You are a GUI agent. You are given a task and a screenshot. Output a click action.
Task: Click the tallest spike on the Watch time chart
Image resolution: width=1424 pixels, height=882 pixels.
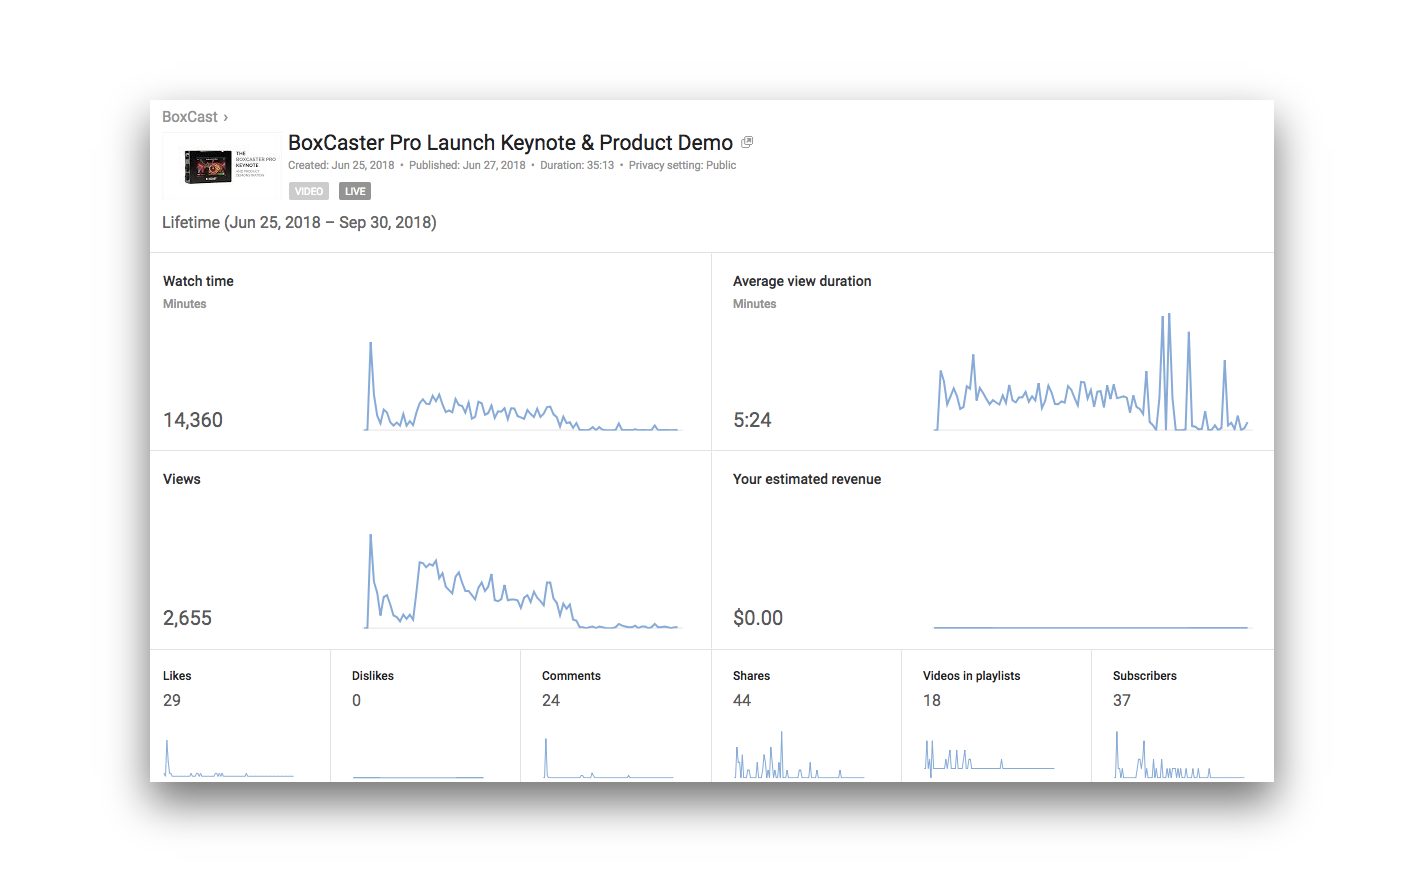point(369,345)
